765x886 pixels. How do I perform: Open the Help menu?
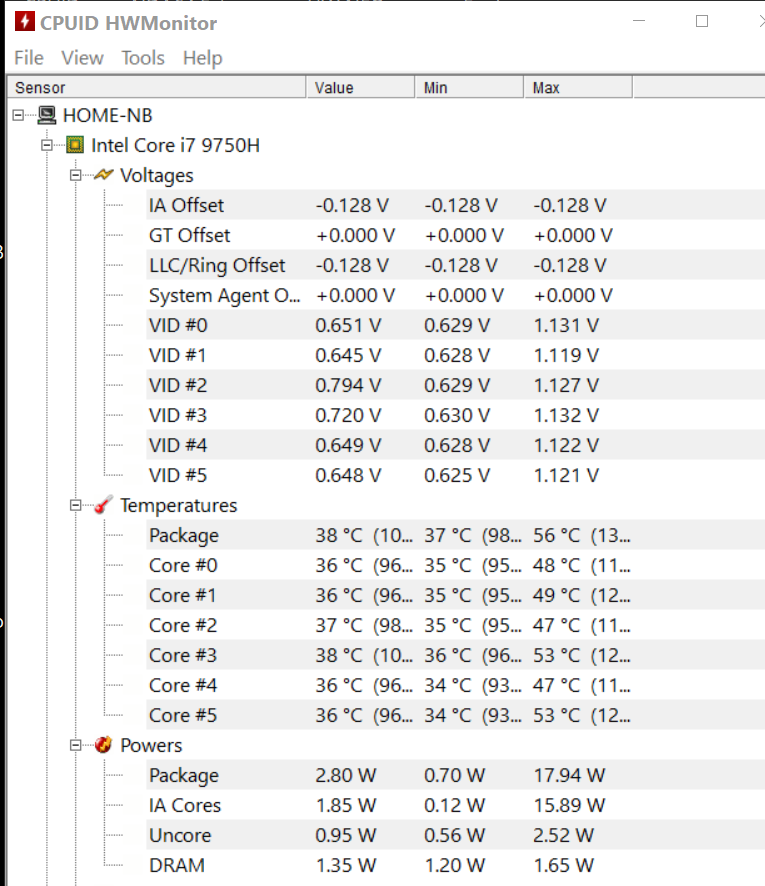tap(202, 58)
